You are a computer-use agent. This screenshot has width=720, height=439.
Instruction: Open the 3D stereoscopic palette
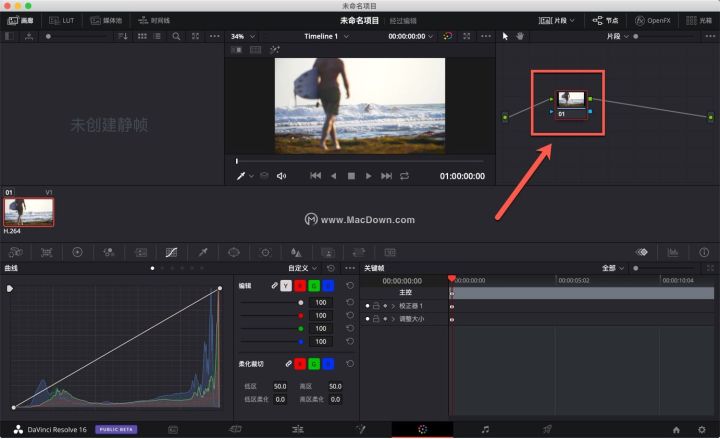click(390, 252)
